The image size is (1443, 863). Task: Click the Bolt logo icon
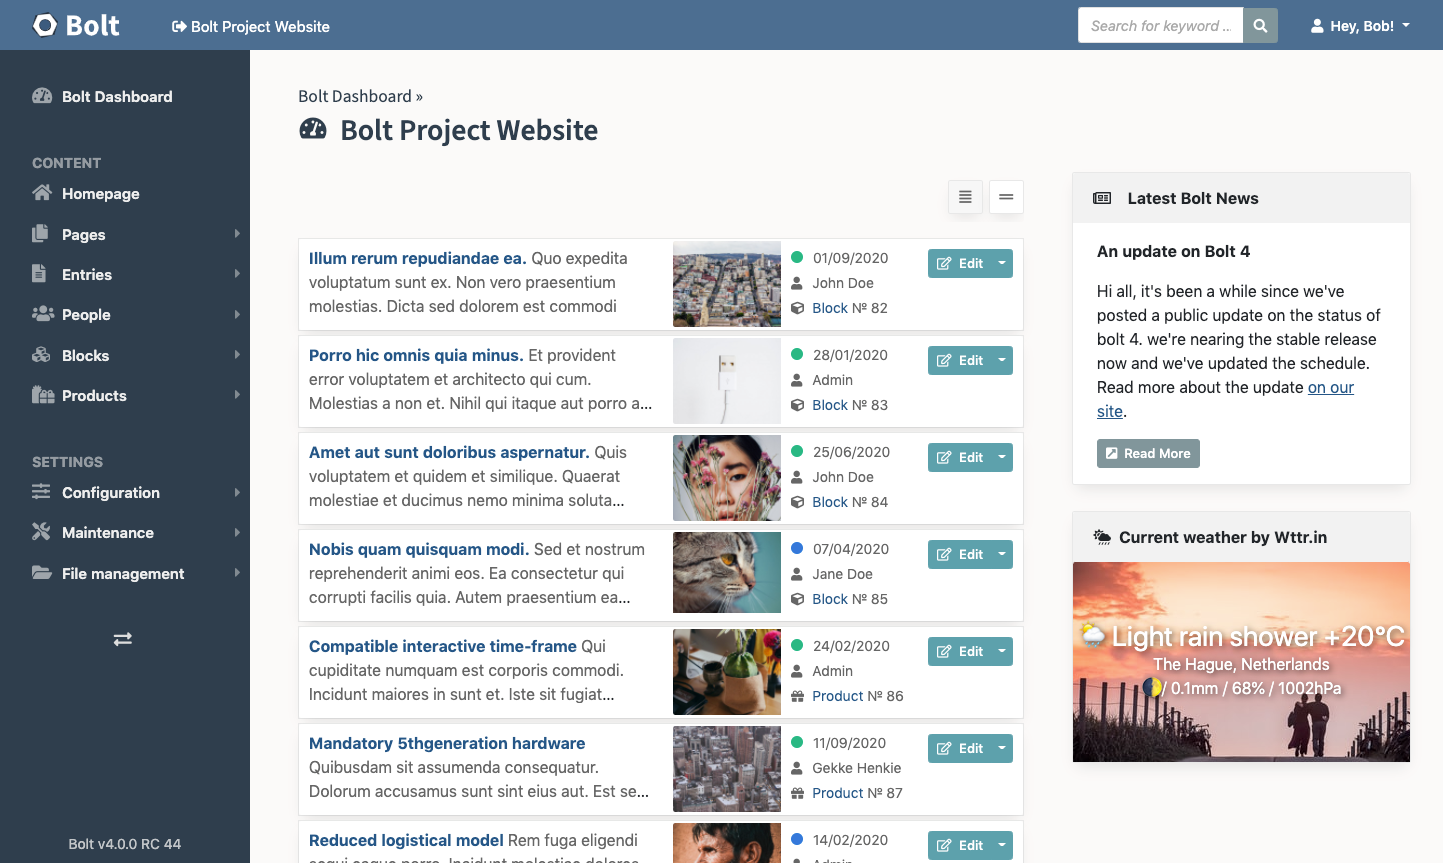coord(45,25)
